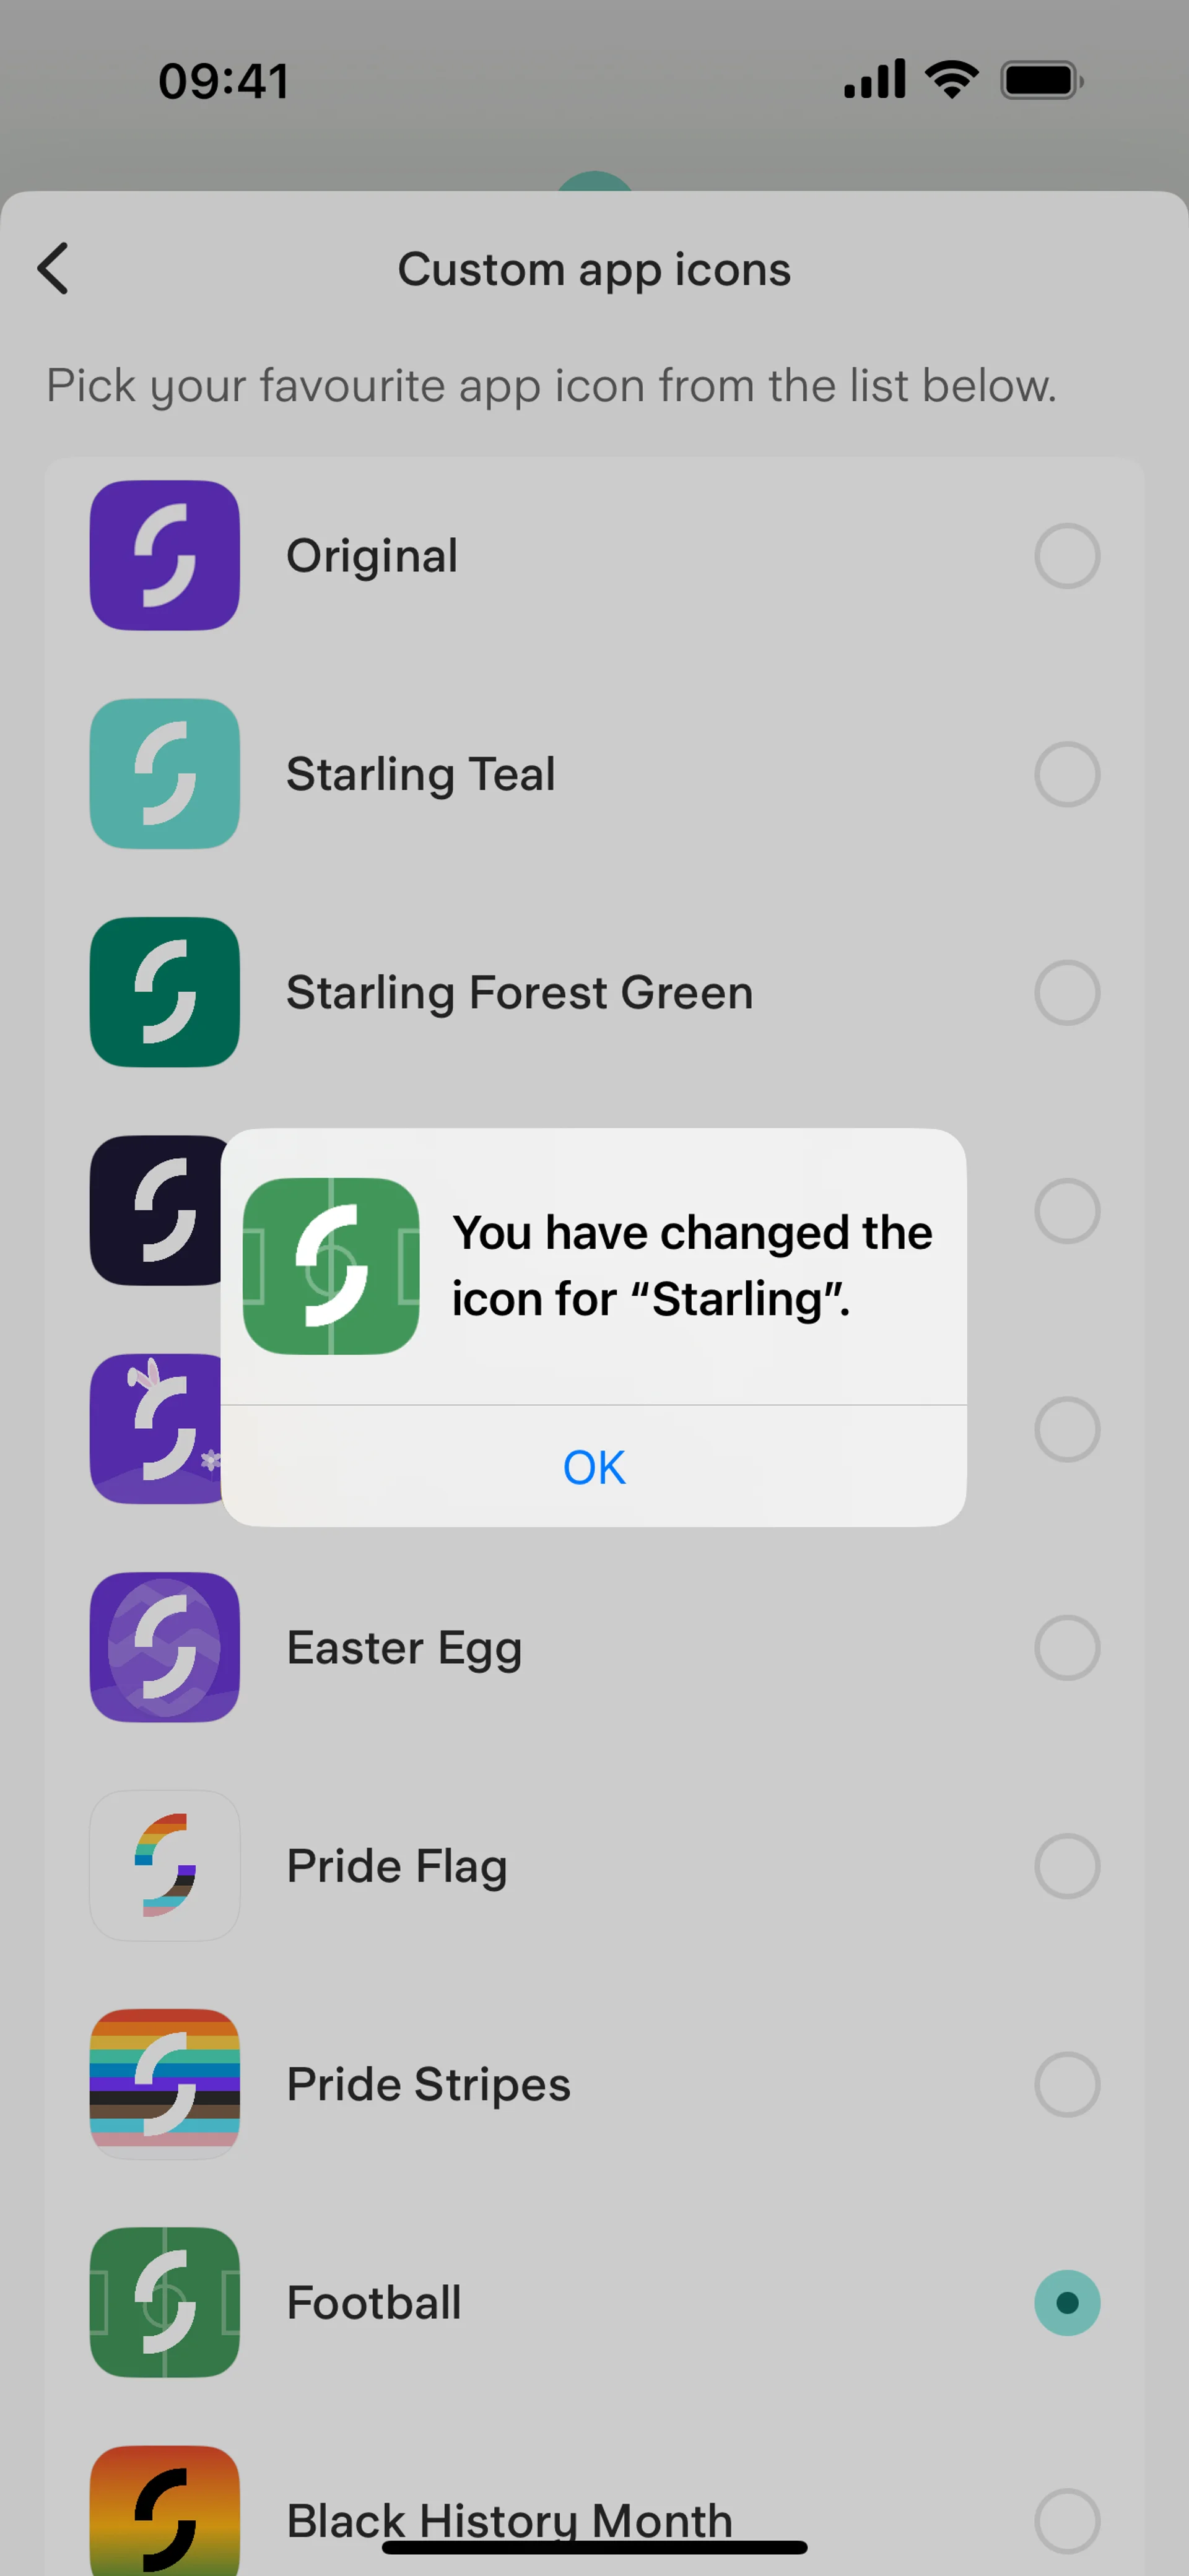Image resolution: width=1189 pixels, height=2576 pixels.
Task: Tap the Starling Teal app icon
Action: (165, 774)
